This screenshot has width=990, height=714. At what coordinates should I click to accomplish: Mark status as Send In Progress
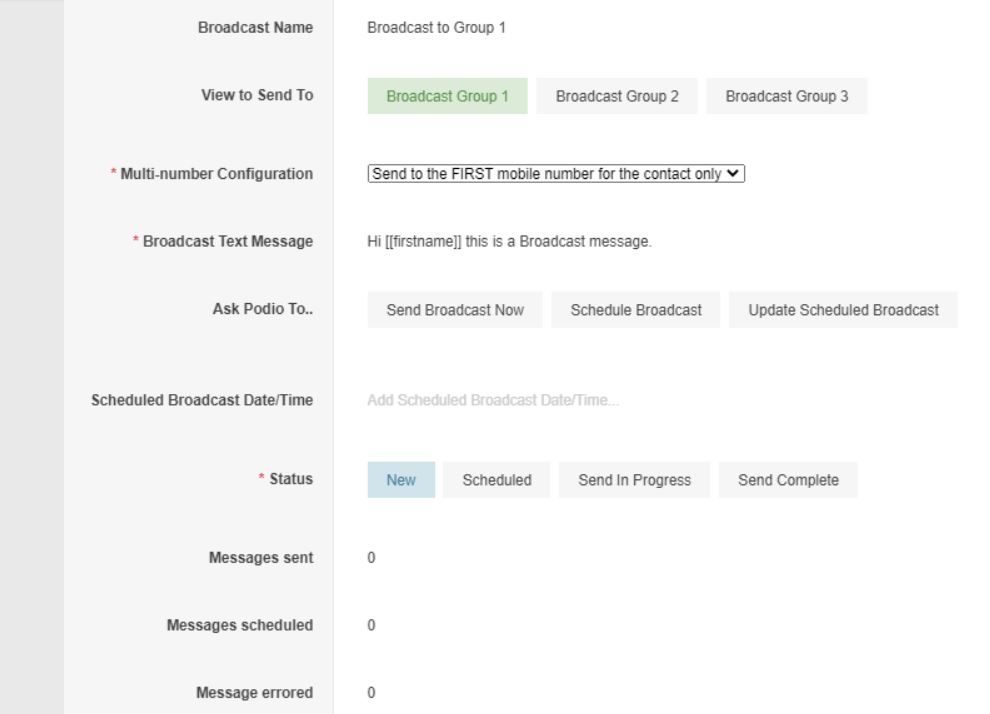634,480
